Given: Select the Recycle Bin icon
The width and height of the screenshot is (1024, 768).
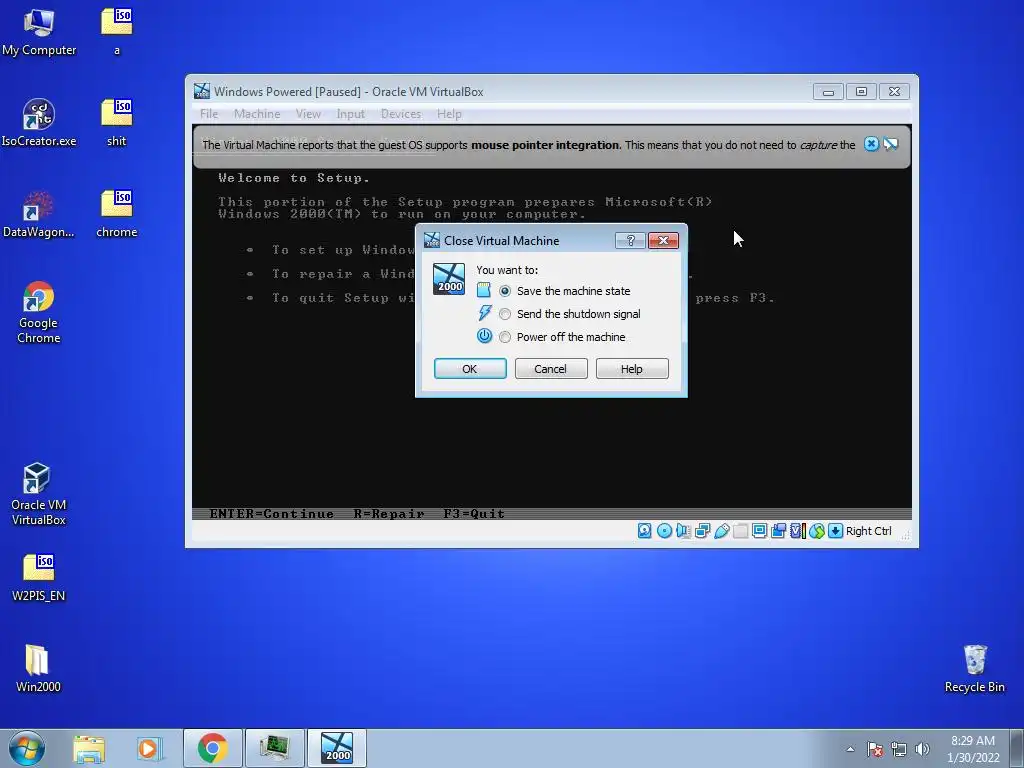Looking at the screenshot, I should pyautogui.click(x=974, y=668).
